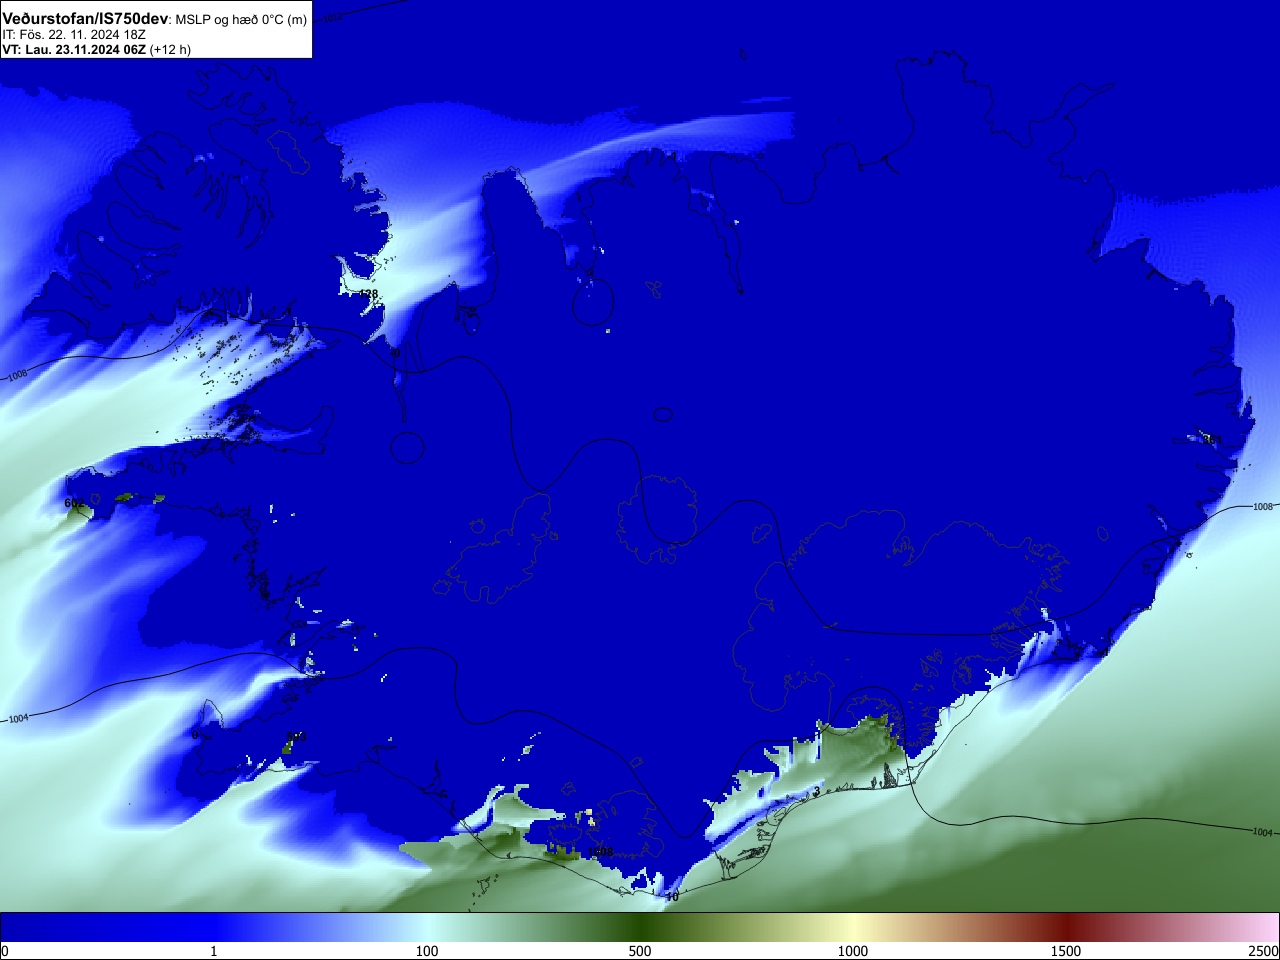Click the 500 label on the color scale
Viewport: 1280px width, 960px height.
click(x=640, y=951)
